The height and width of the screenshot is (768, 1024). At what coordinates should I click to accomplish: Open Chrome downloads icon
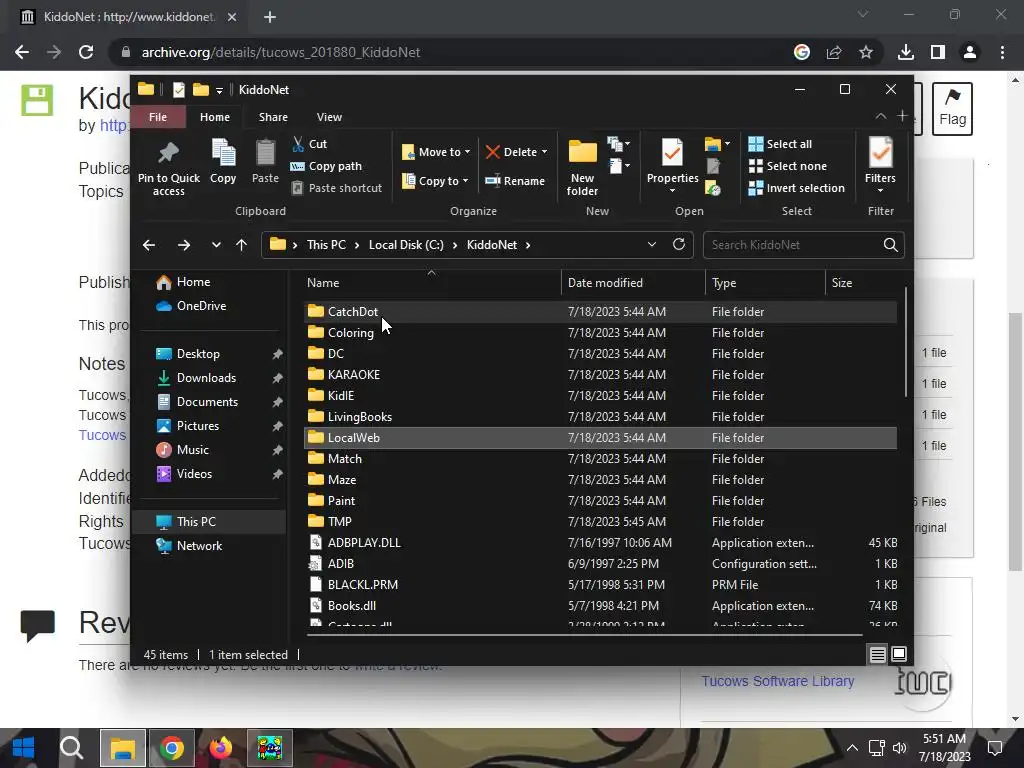[x=906, y=52]
